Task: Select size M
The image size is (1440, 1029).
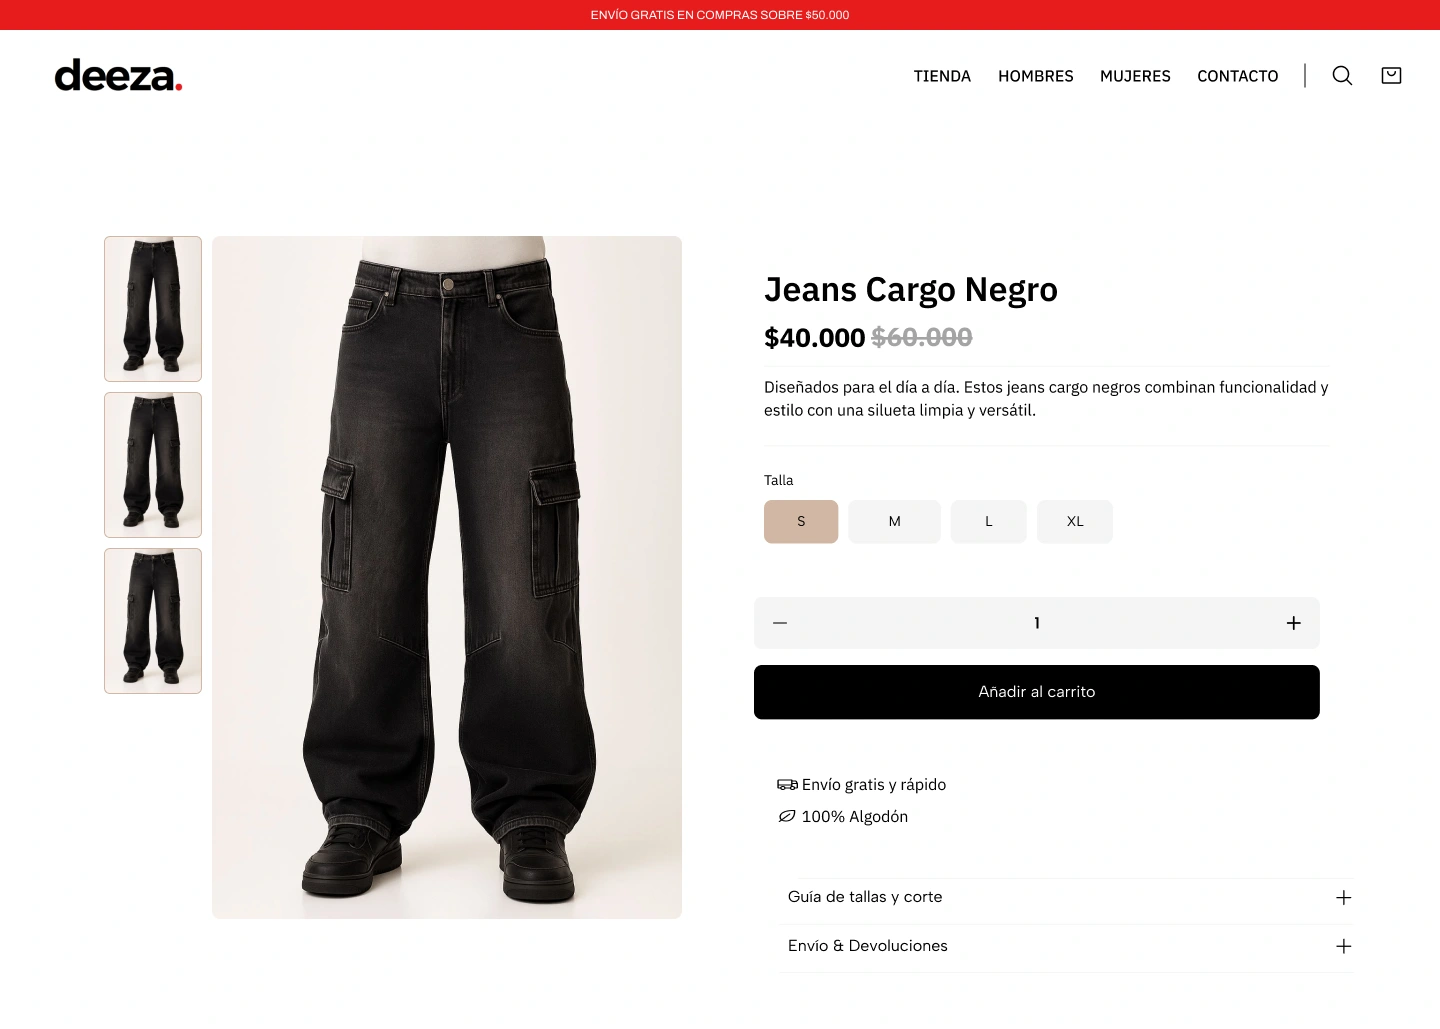Action: click(894, 522)
